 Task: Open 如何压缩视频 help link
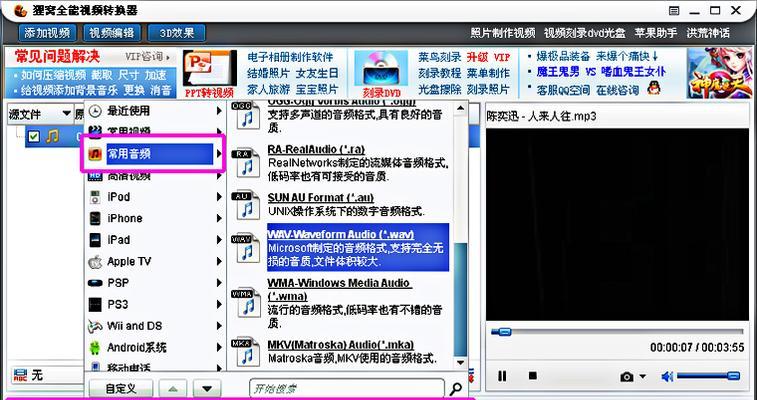(53, 75)
